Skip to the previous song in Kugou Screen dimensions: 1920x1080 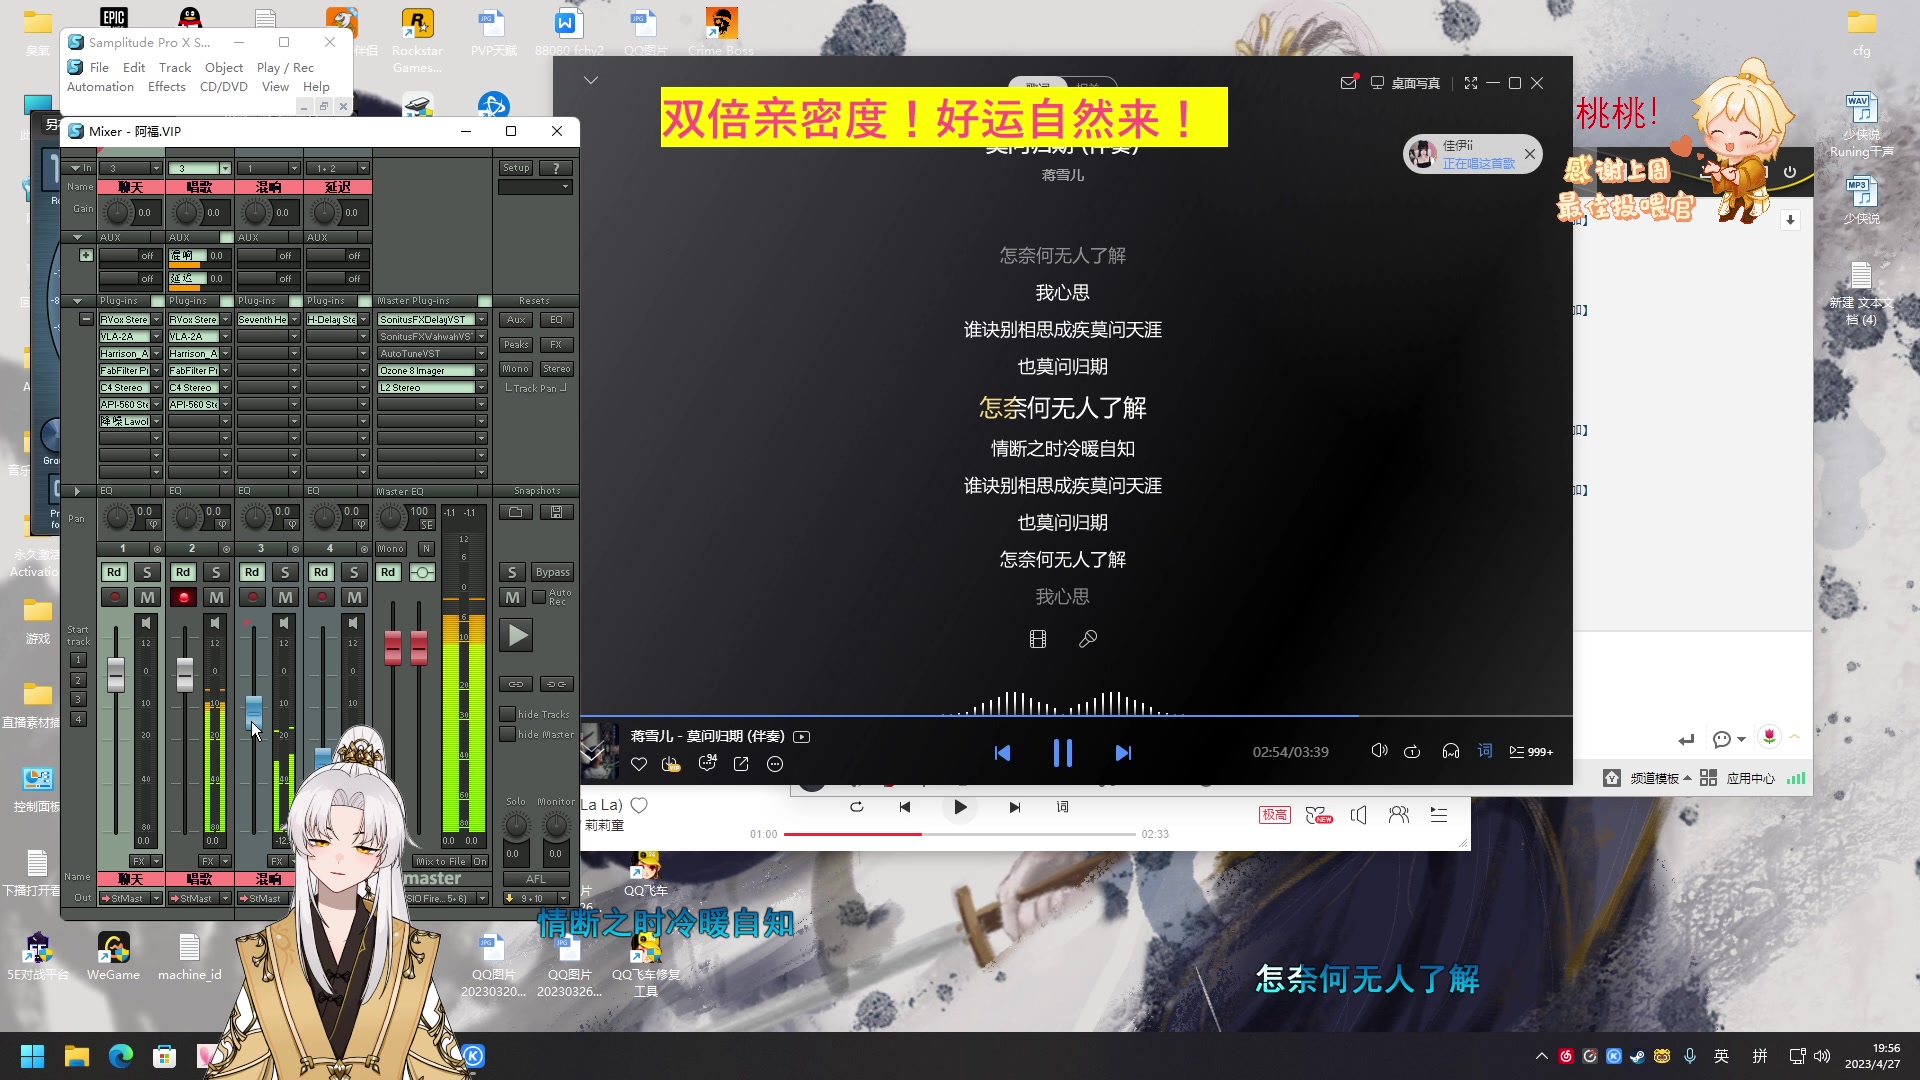coord(1002,753)
